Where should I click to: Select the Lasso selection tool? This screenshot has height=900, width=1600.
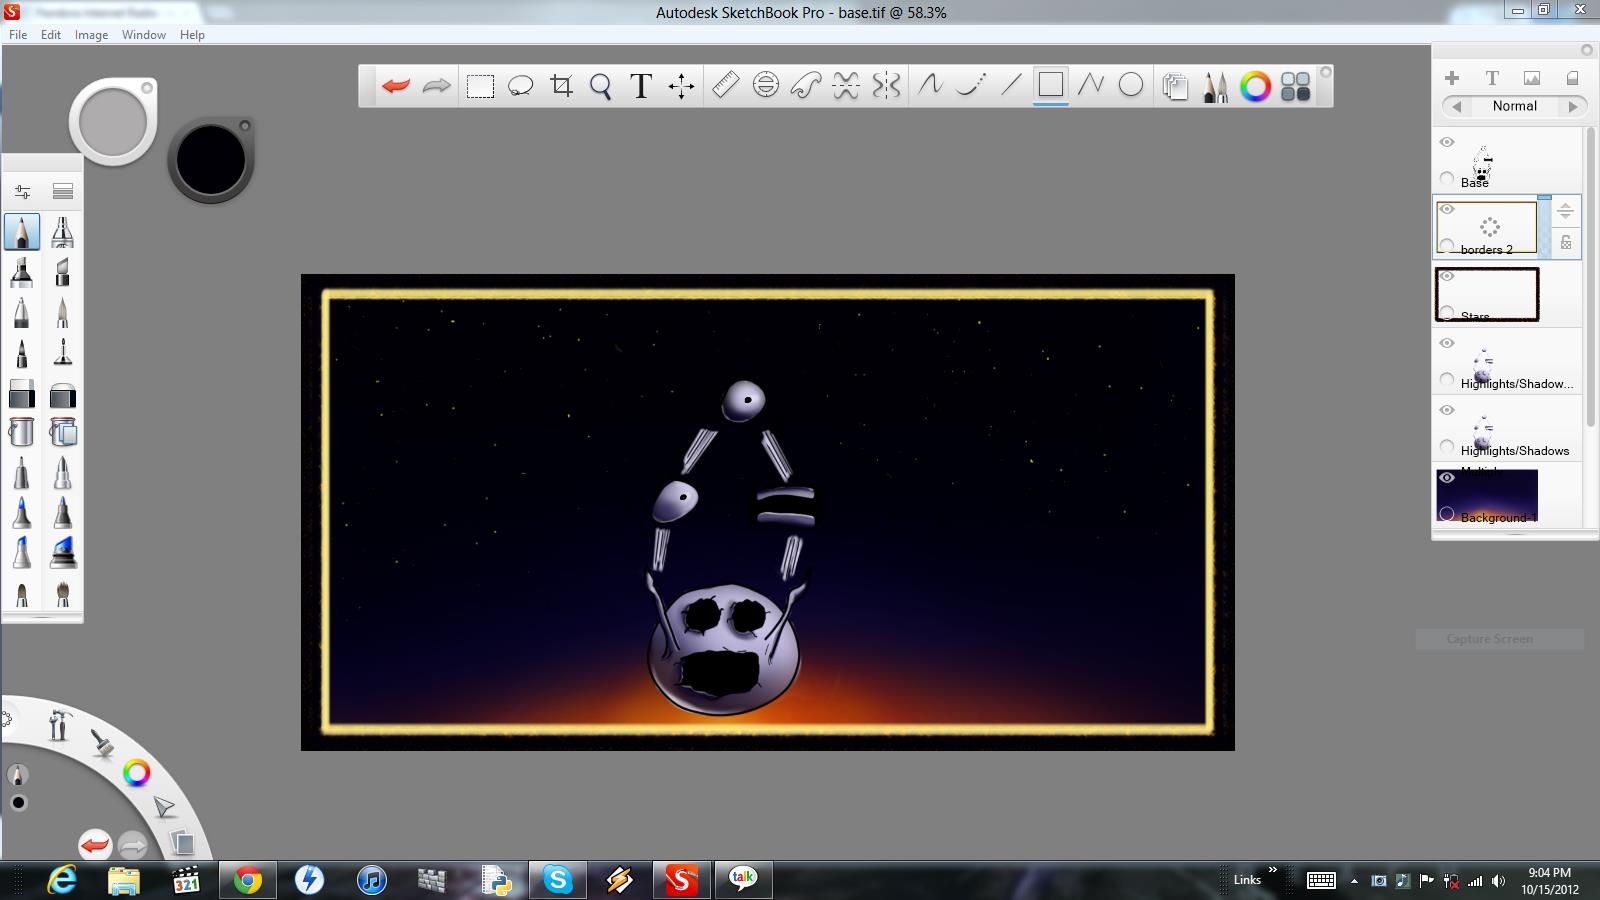pyautogui.click(x=520, y=86)
